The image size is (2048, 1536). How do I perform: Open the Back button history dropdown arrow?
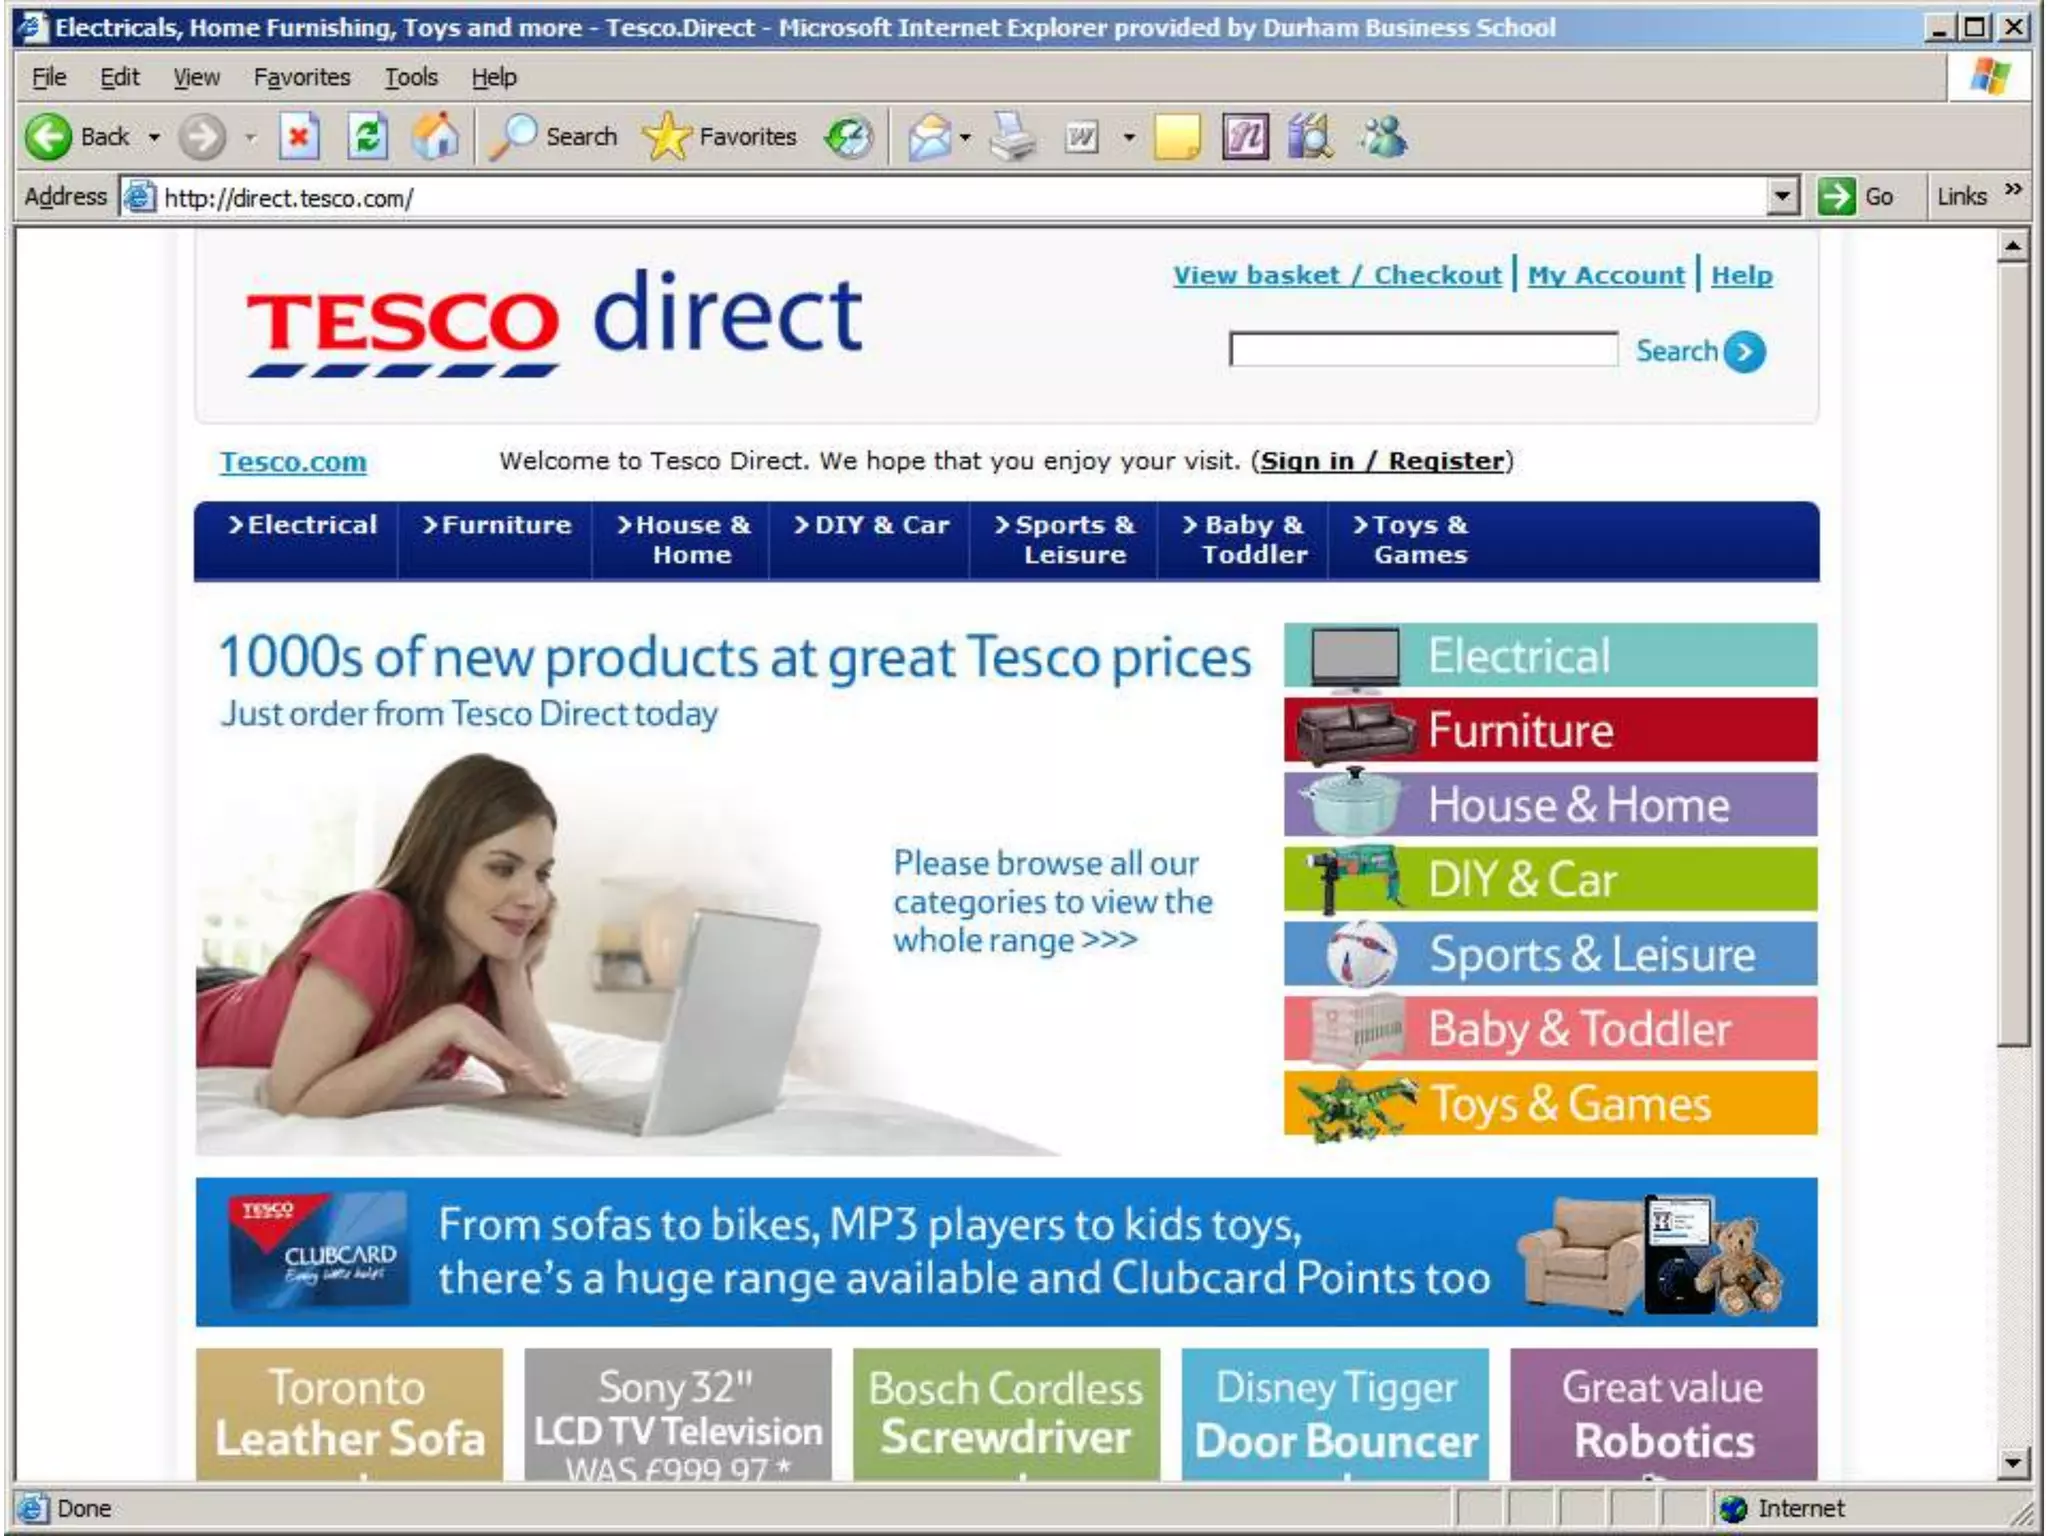pyautogui.click(x=154, y=137)
